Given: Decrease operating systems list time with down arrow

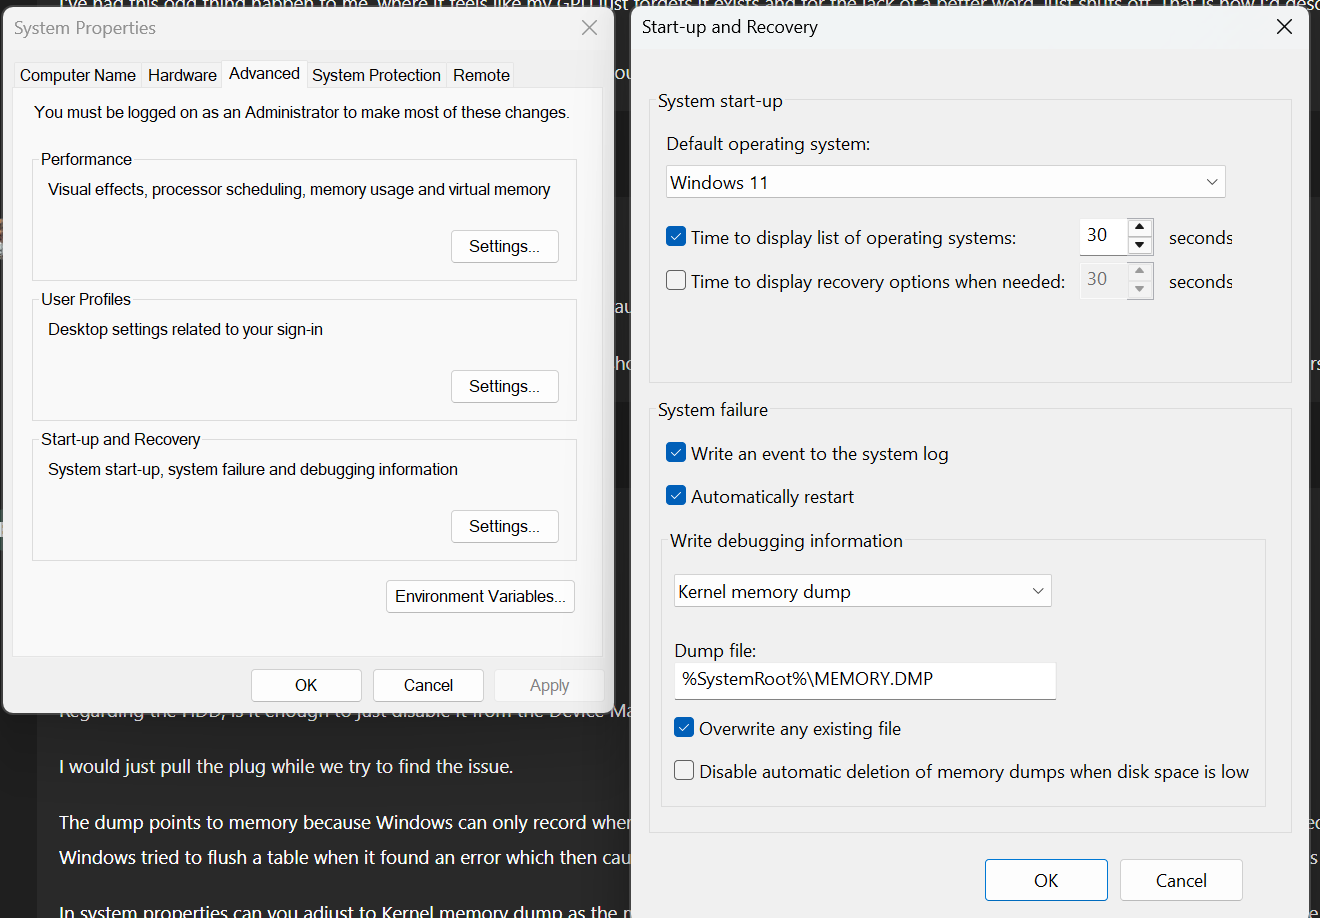Looking at the screenshot, I should (1140, 245).
